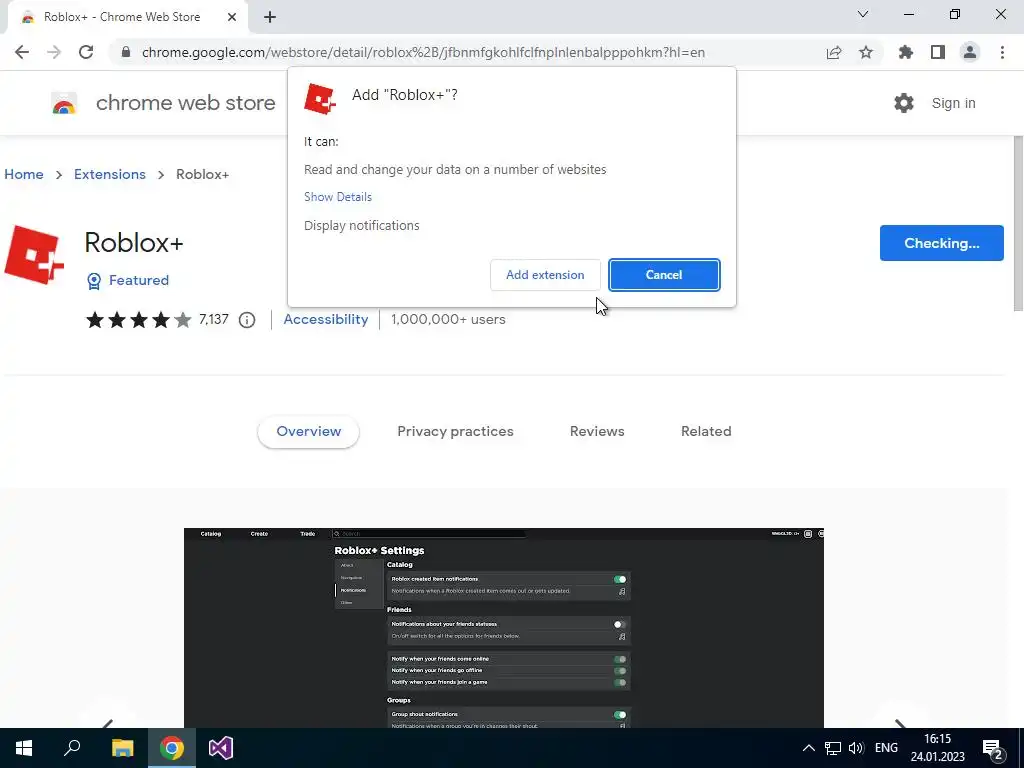Screen dimensions: 1024x768
Task: Select the Overview tab
Action: pos(308,431)
